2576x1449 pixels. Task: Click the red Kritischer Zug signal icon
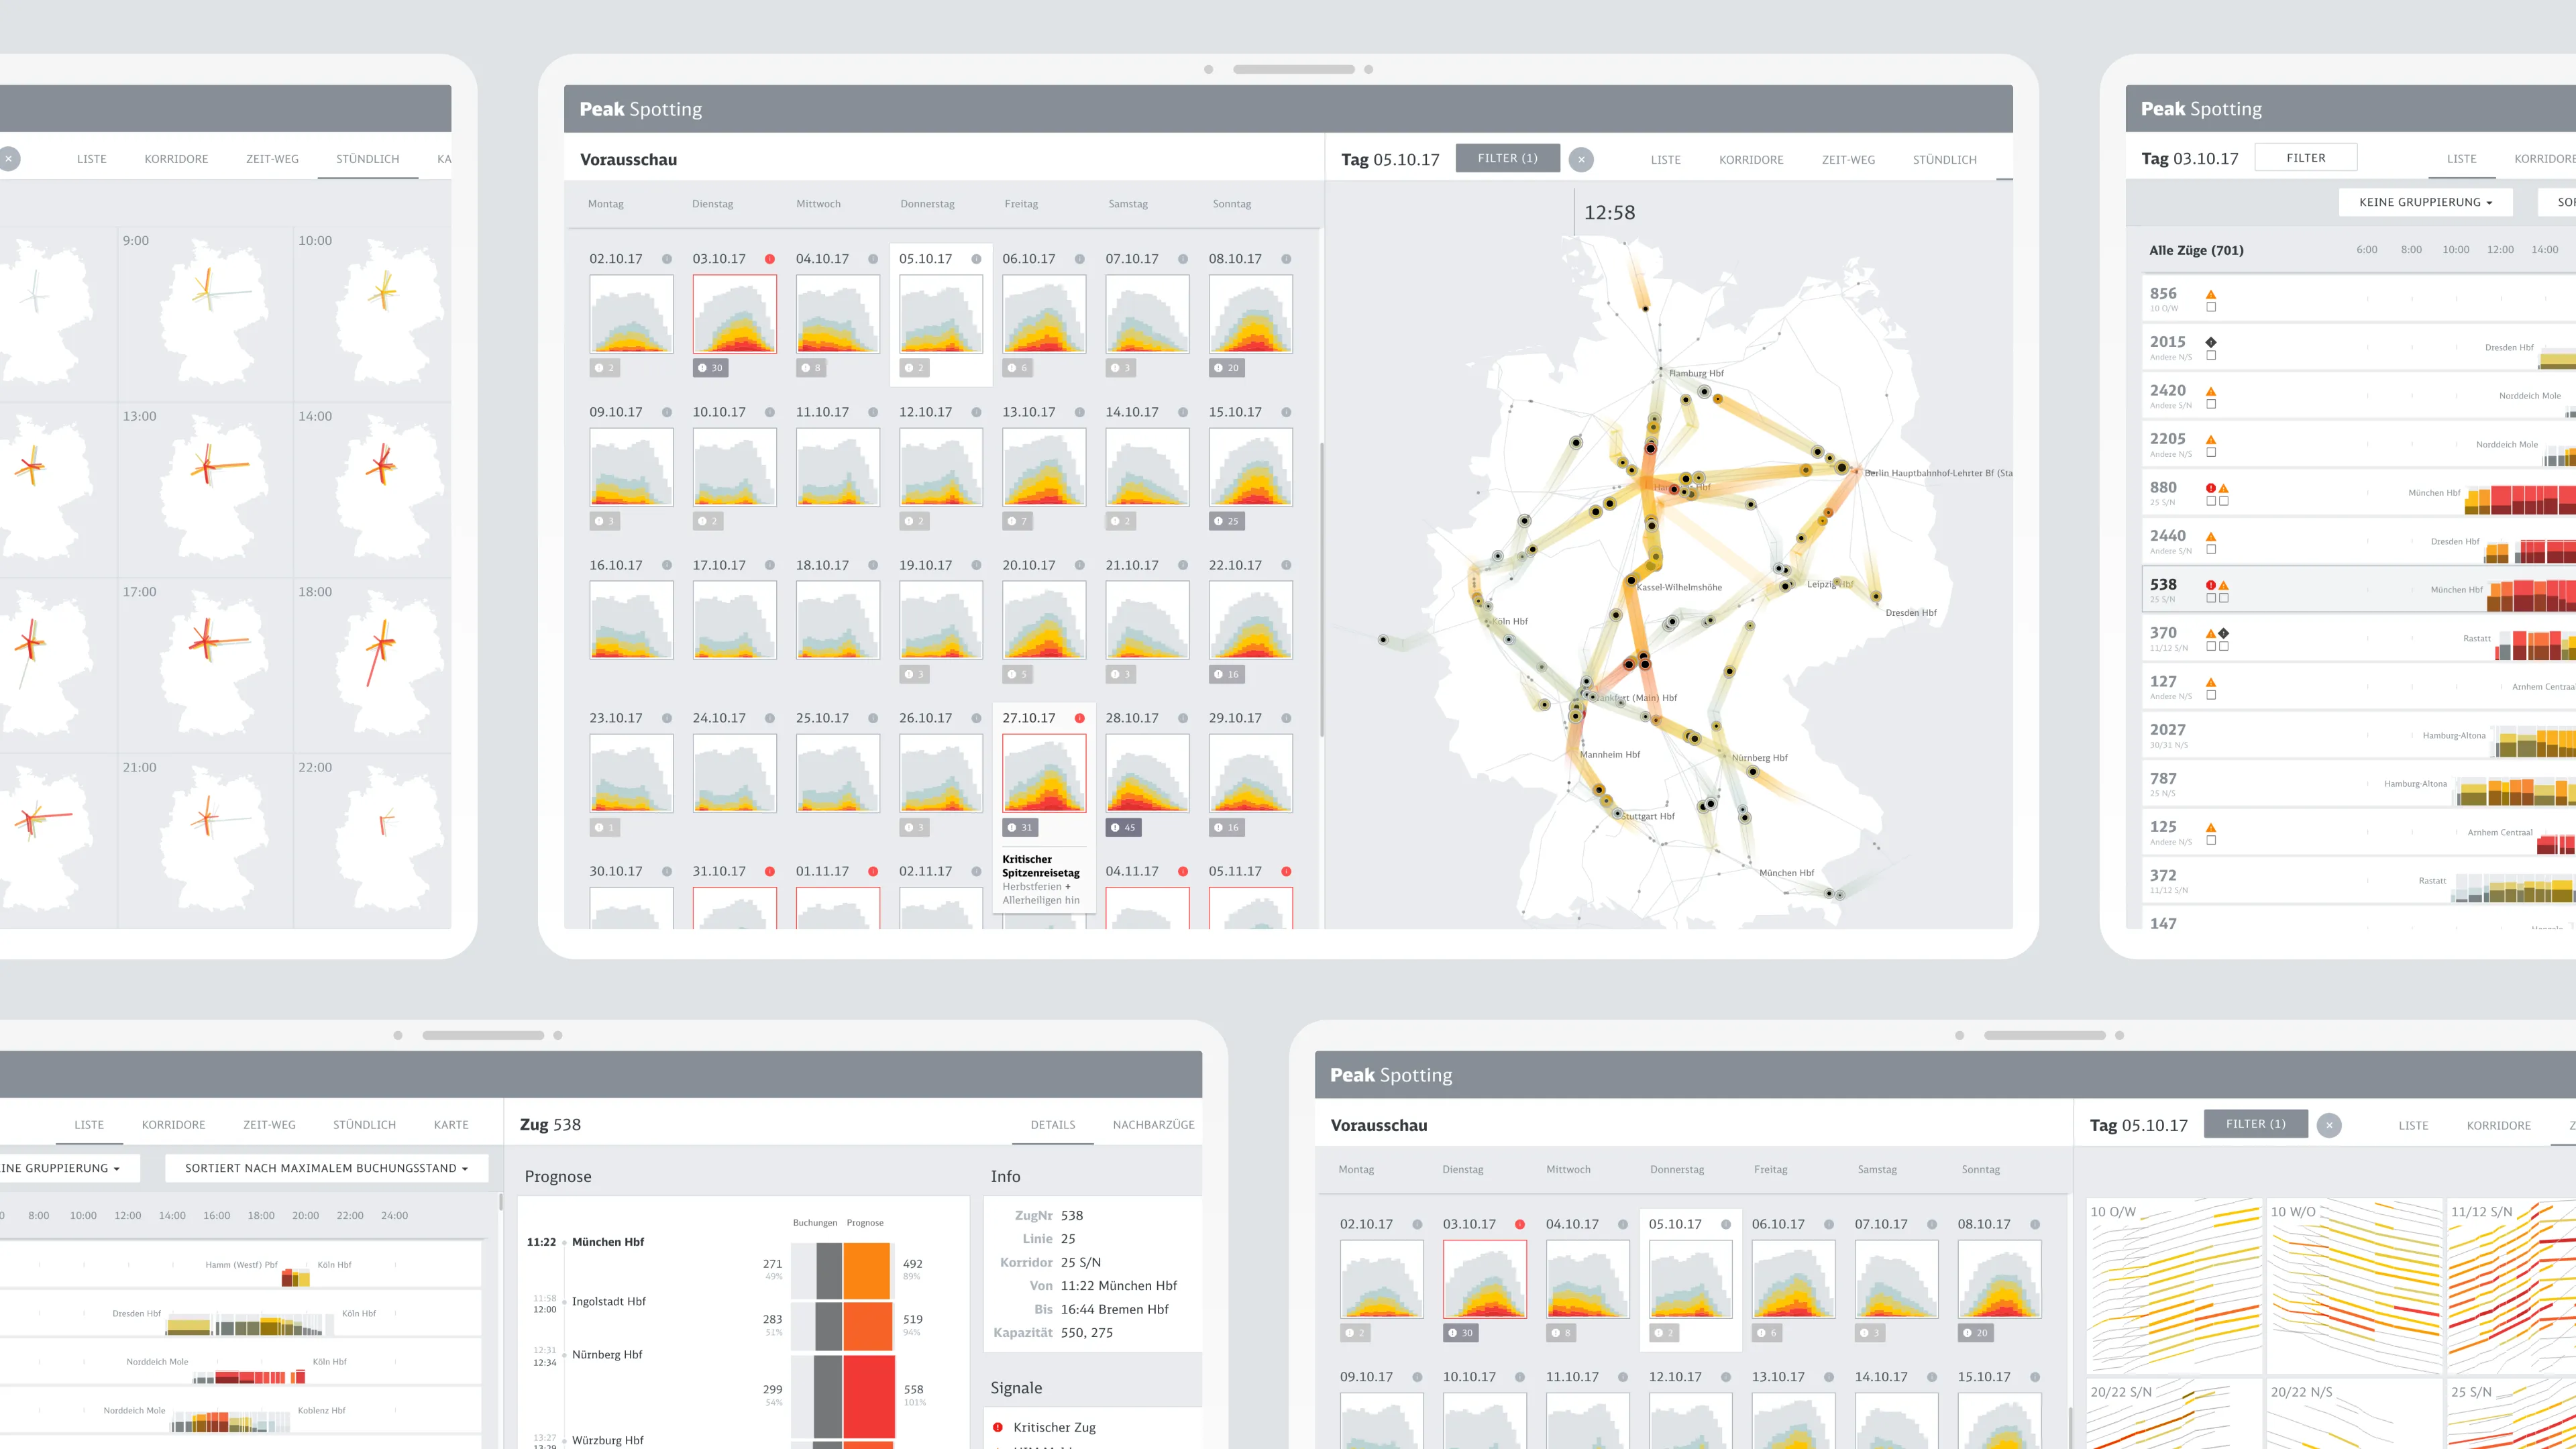coord(998,1427)
